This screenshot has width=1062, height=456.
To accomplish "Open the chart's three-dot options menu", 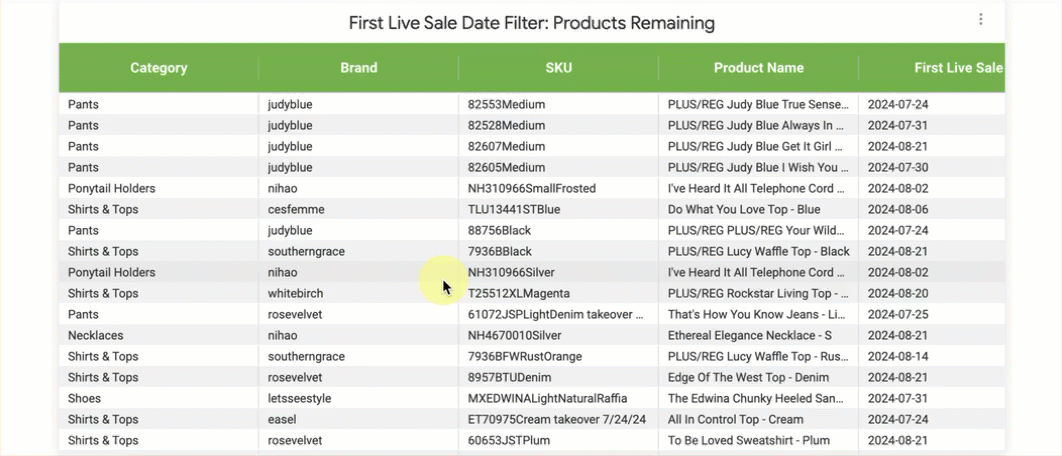I will tap(980, 20).
